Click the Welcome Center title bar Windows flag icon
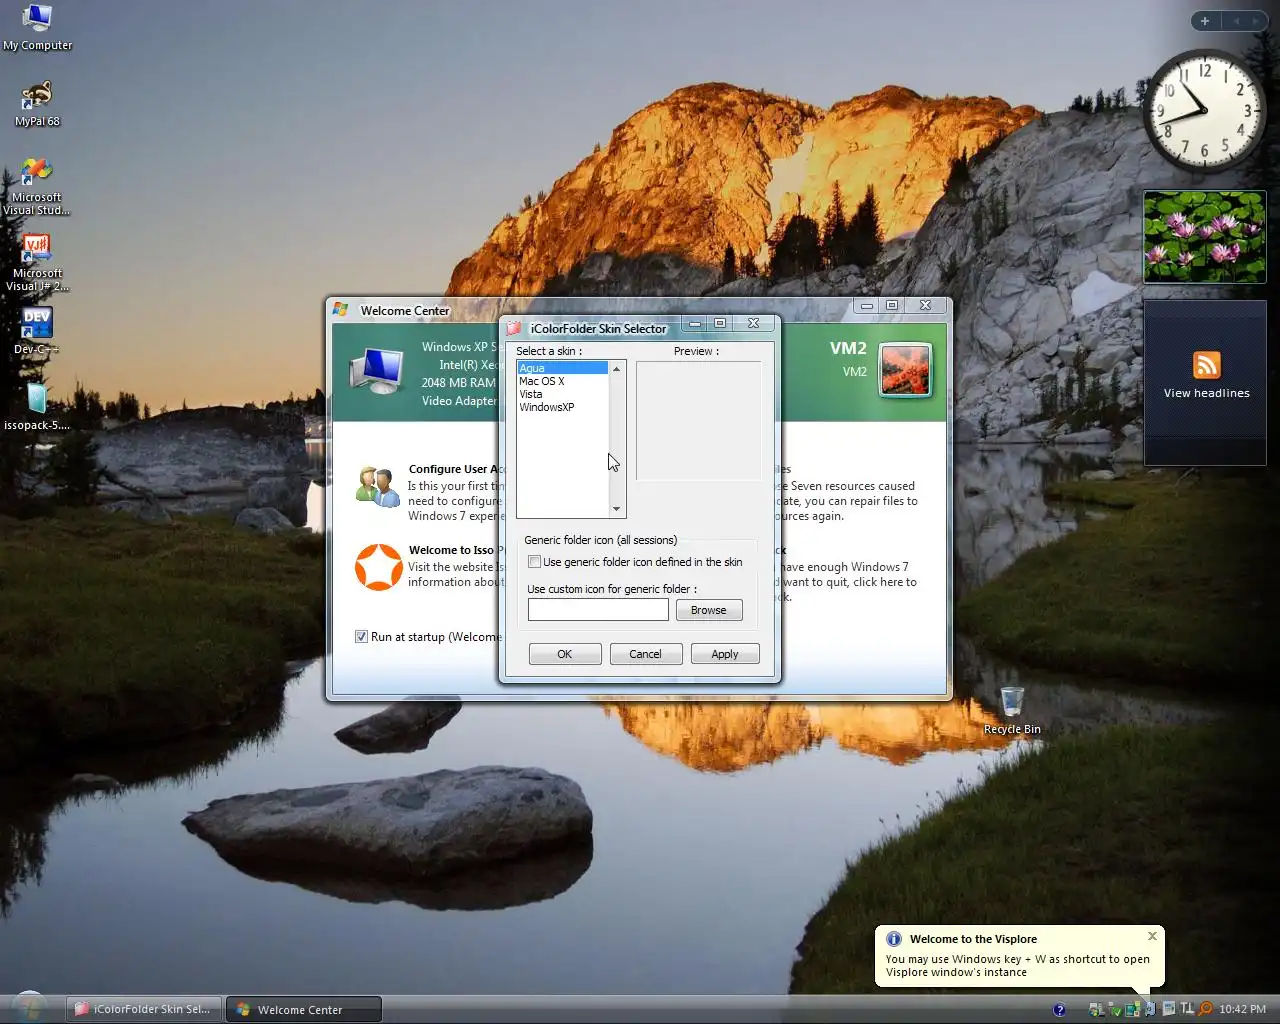This screenshot has height=1024, width=1280. 341,310
